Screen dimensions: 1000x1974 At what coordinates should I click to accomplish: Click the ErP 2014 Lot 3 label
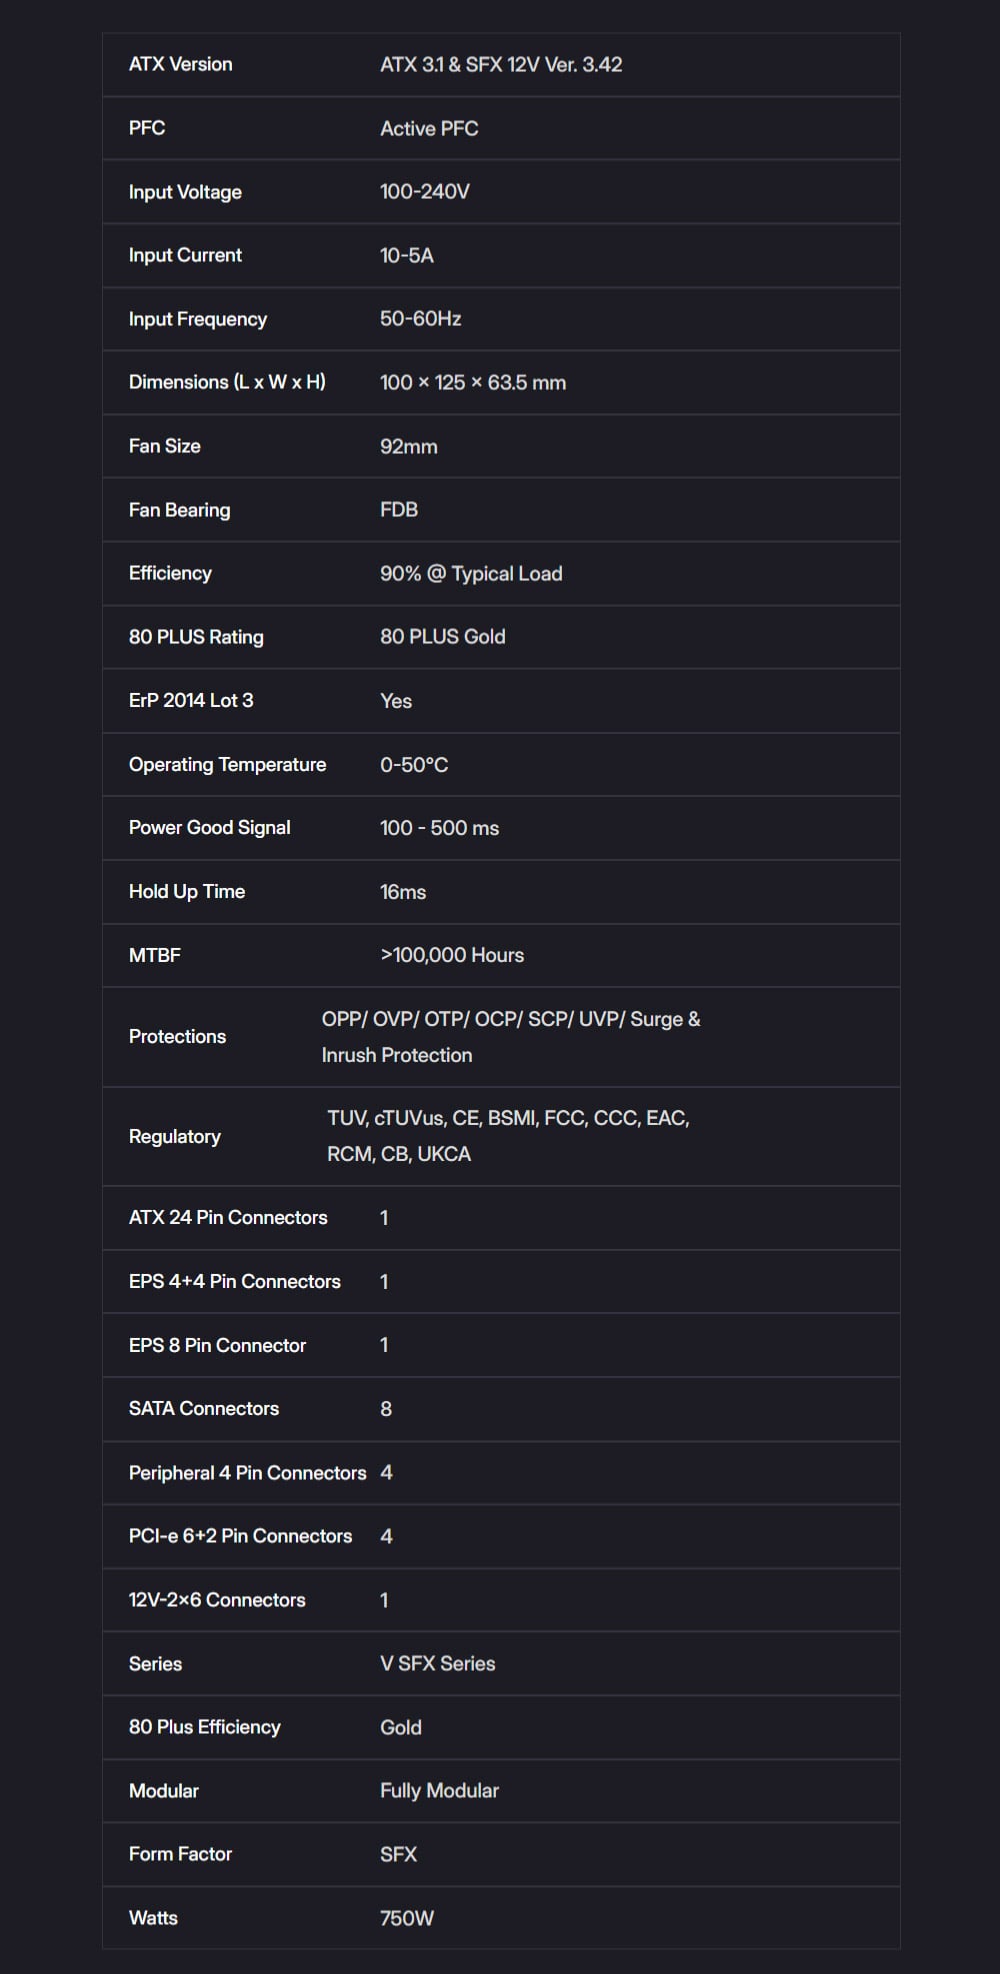point(191,700)
